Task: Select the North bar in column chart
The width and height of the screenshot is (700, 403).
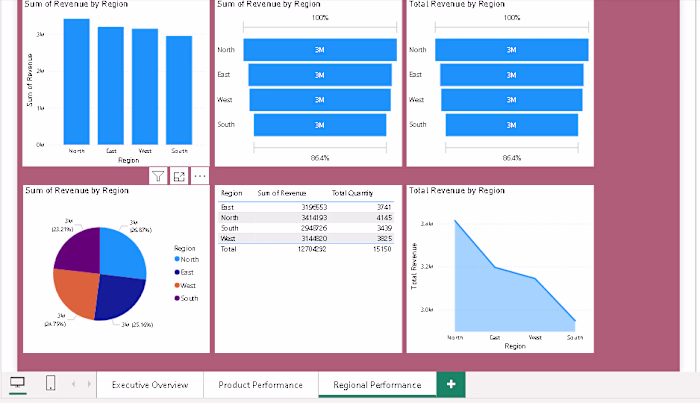Action: coord(76,82)
